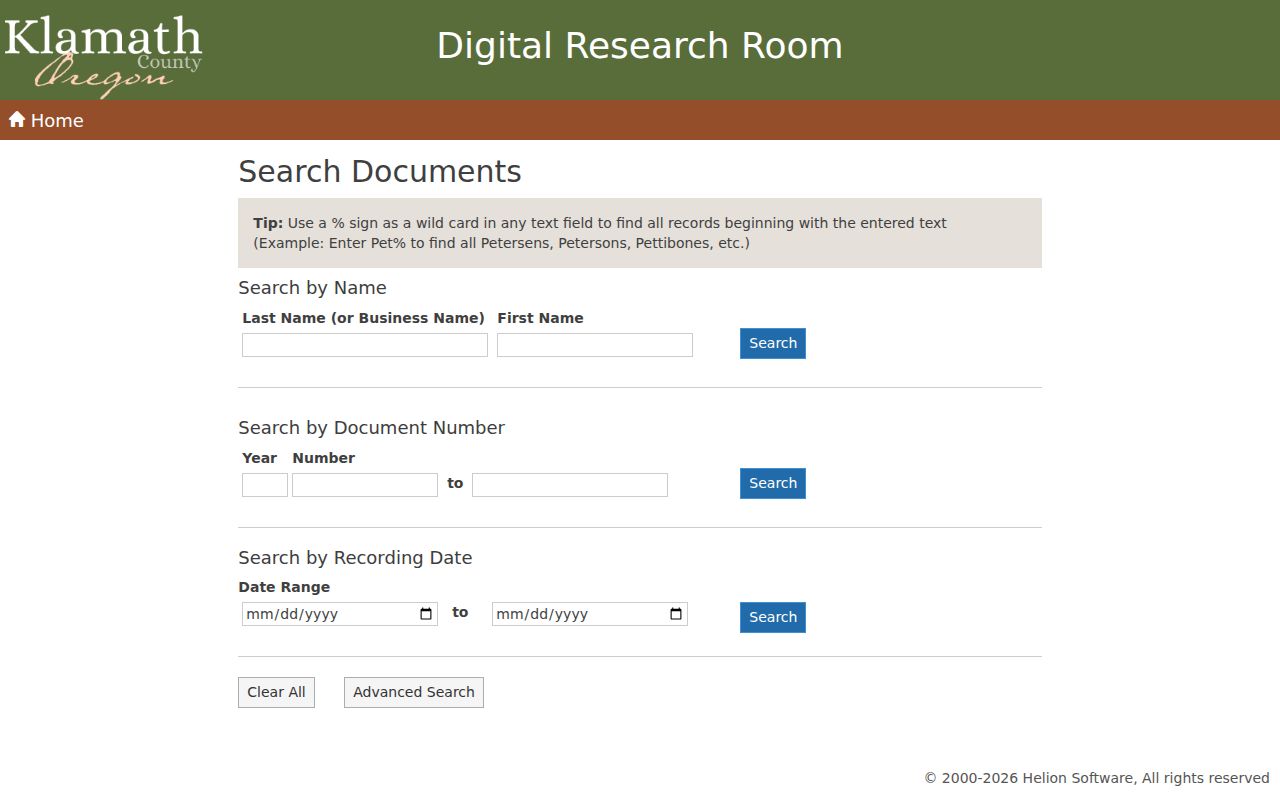
Task: Click the Search by Recording Date heading
Action: point(355,558)
